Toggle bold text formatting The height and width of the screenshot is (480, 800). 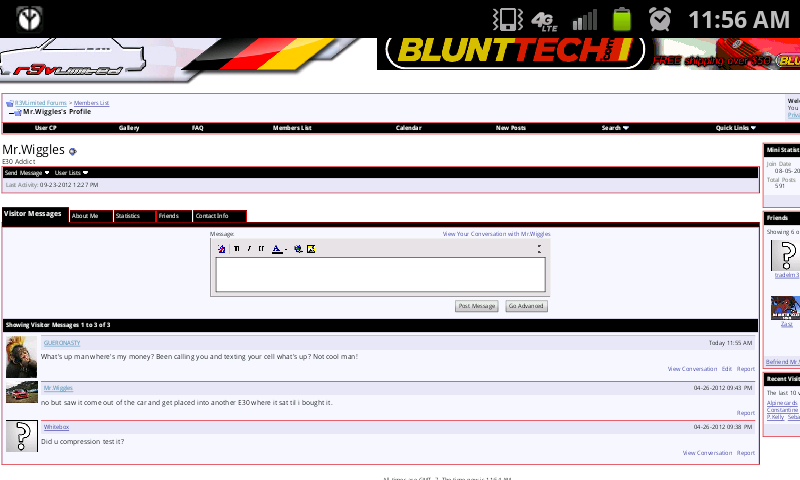[x=236, y=248]
